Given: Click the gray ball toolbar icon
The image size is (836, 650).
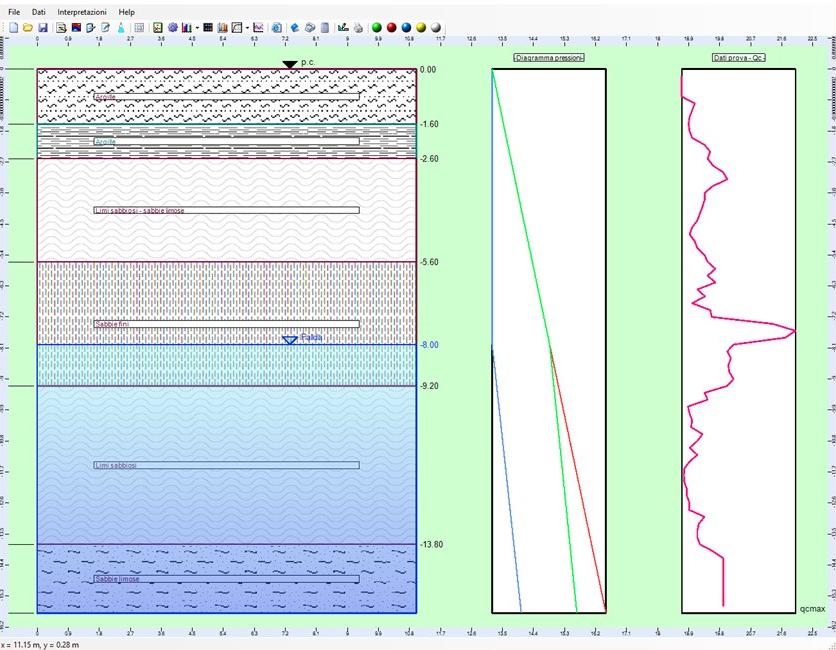Looking at the screenshot, I should tap(436, 28).
